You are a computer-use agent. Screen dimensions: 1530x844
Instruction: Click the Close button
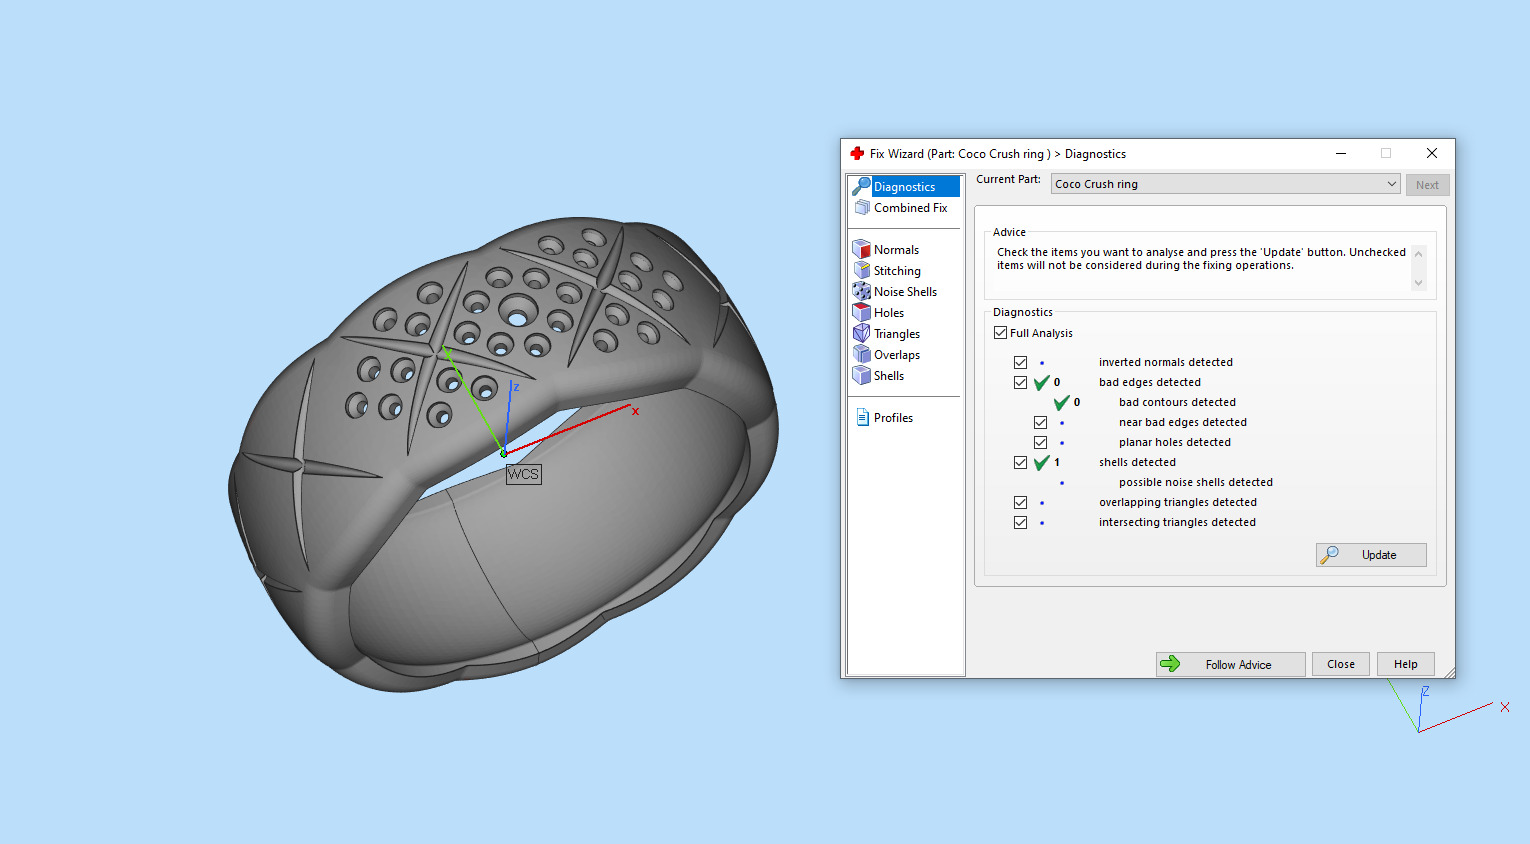1341,664
